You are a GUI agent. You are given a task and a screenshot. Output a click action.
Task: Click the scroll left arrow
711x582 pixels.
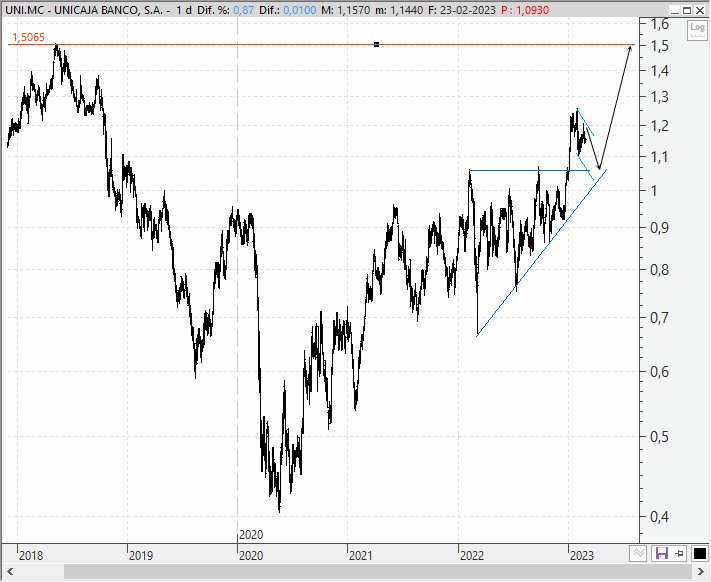[x=10, y=571]
